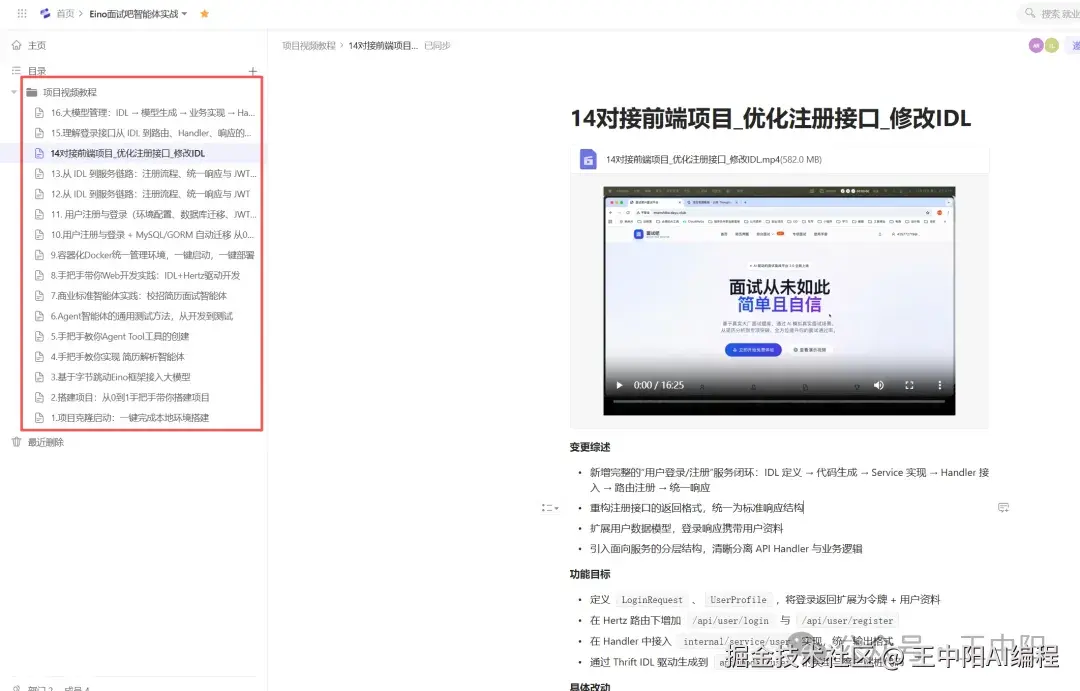1080x691 pixels.
Task: Click the page icon of document 16
Action: [39, 112]
